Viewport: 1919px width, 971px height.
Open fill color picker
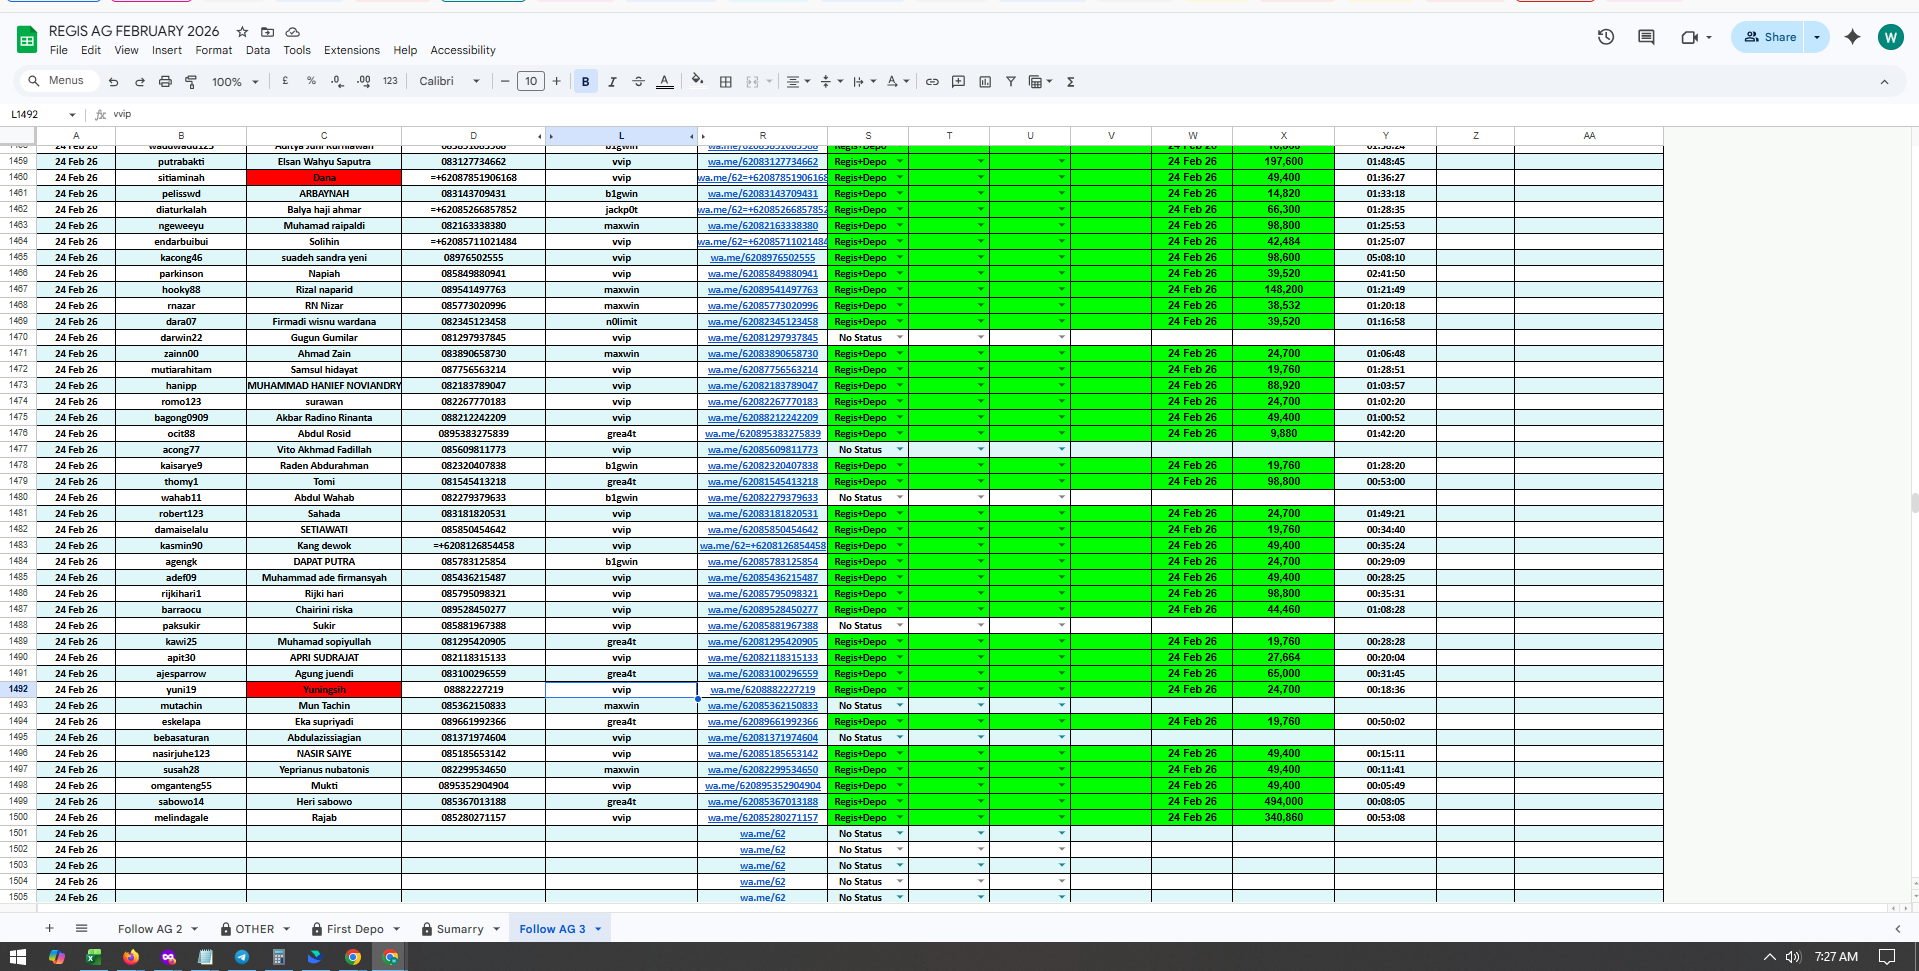698,81
